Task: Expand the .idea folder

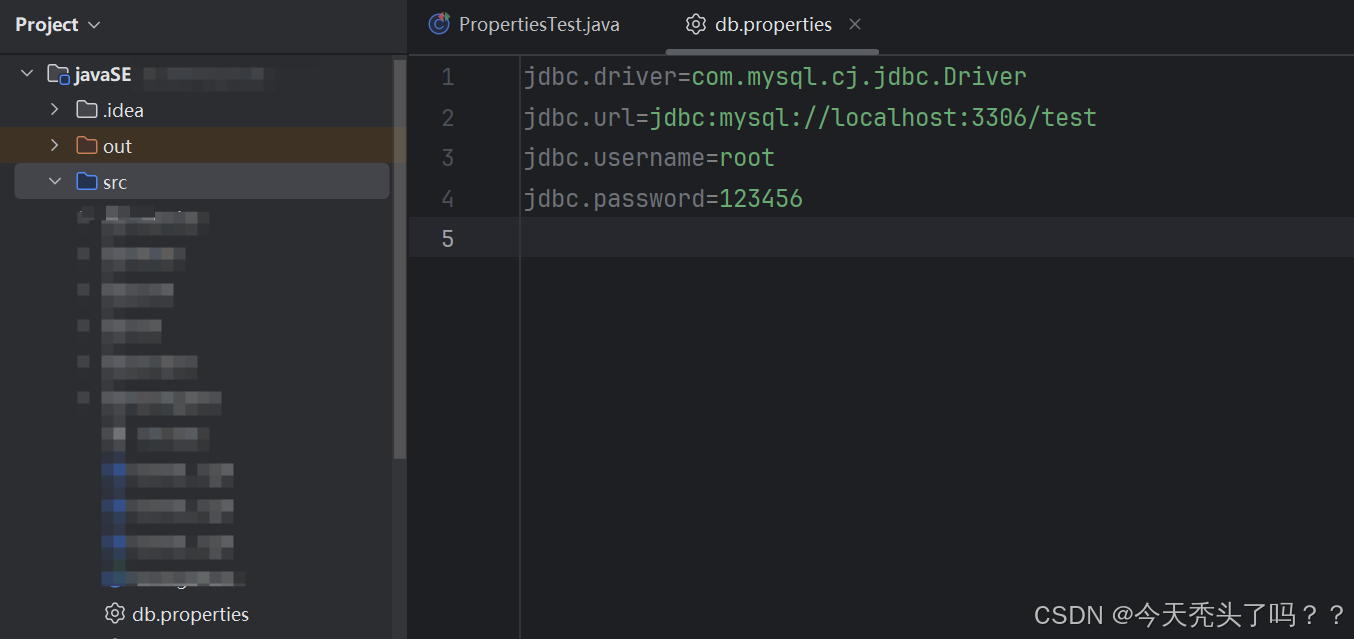Action: click(53, 109)
